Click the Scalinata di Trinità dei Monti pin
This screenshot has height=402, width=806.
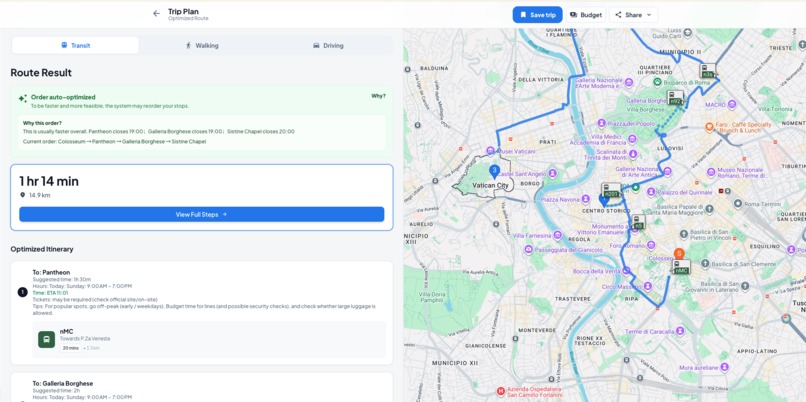[633, 154]
